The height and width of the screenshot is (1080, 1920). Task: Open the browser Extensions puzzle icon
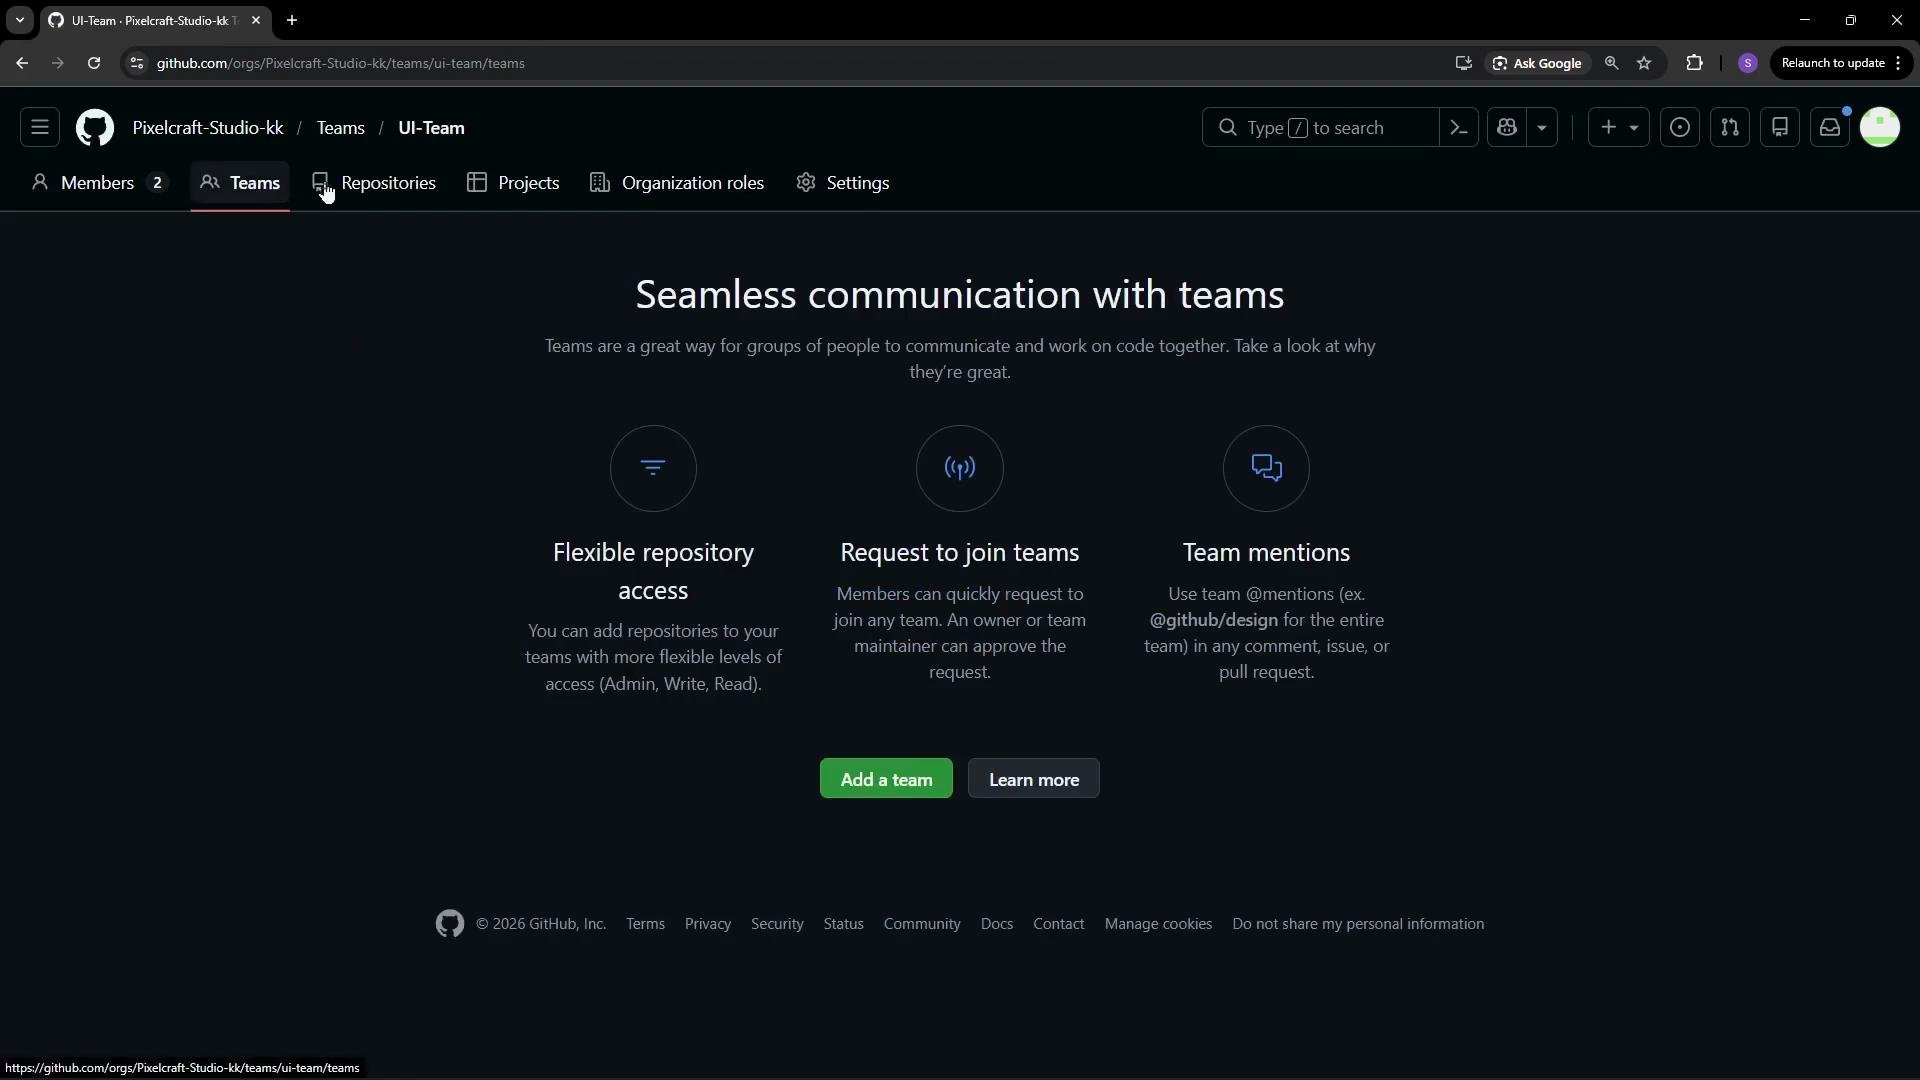pos(1694,63)
